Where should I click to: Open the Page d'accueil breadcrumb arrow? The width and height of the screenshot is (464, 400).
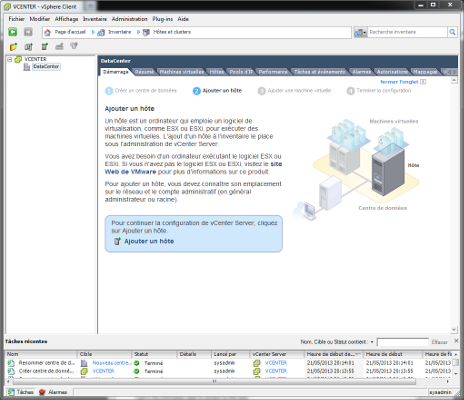pos(93,32)
